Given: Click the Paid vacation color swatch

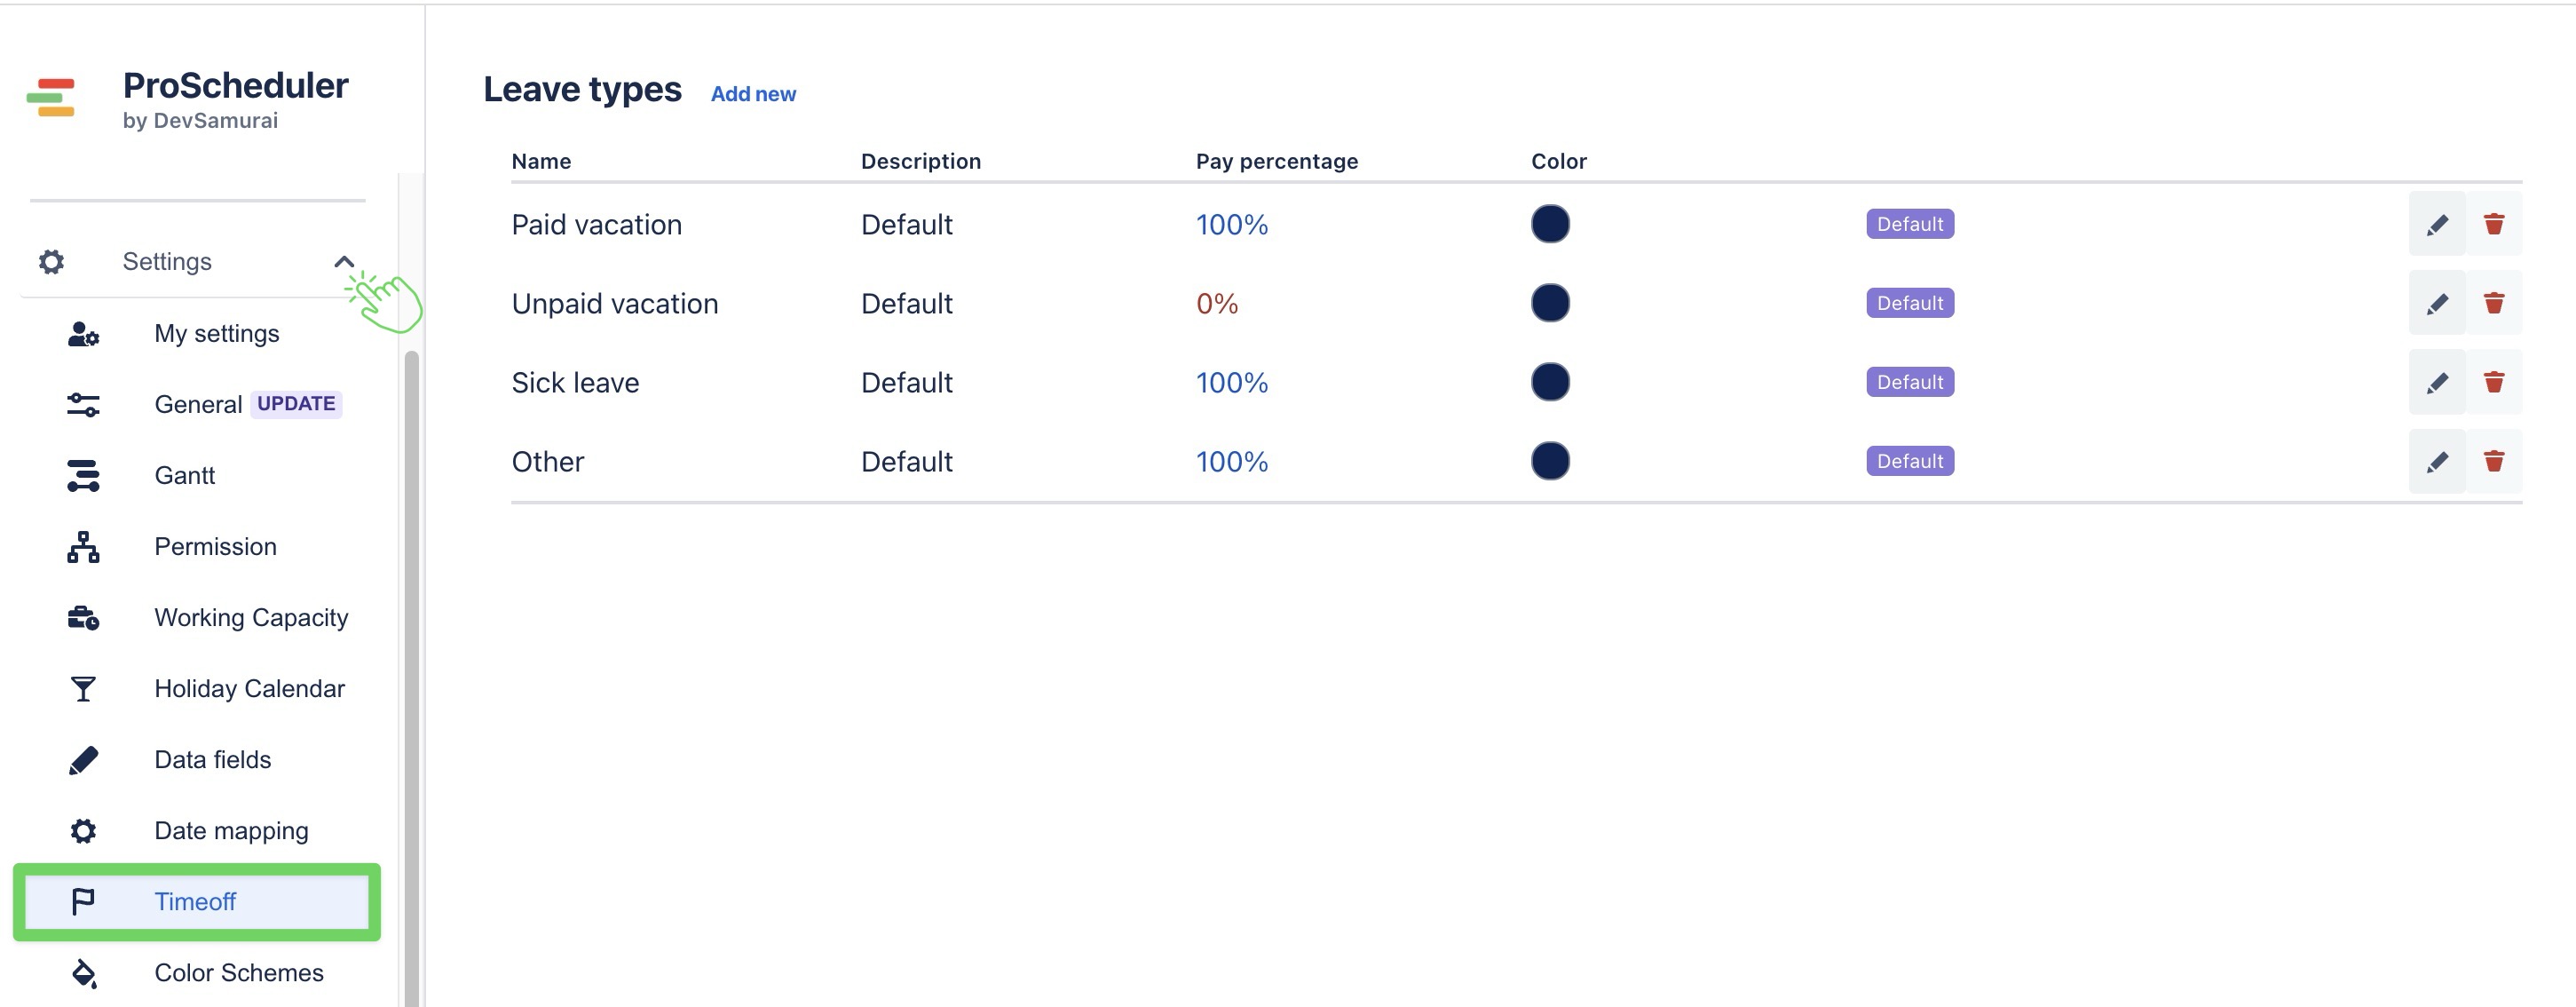Looking at the screenshot, I should click(1550, 224).
